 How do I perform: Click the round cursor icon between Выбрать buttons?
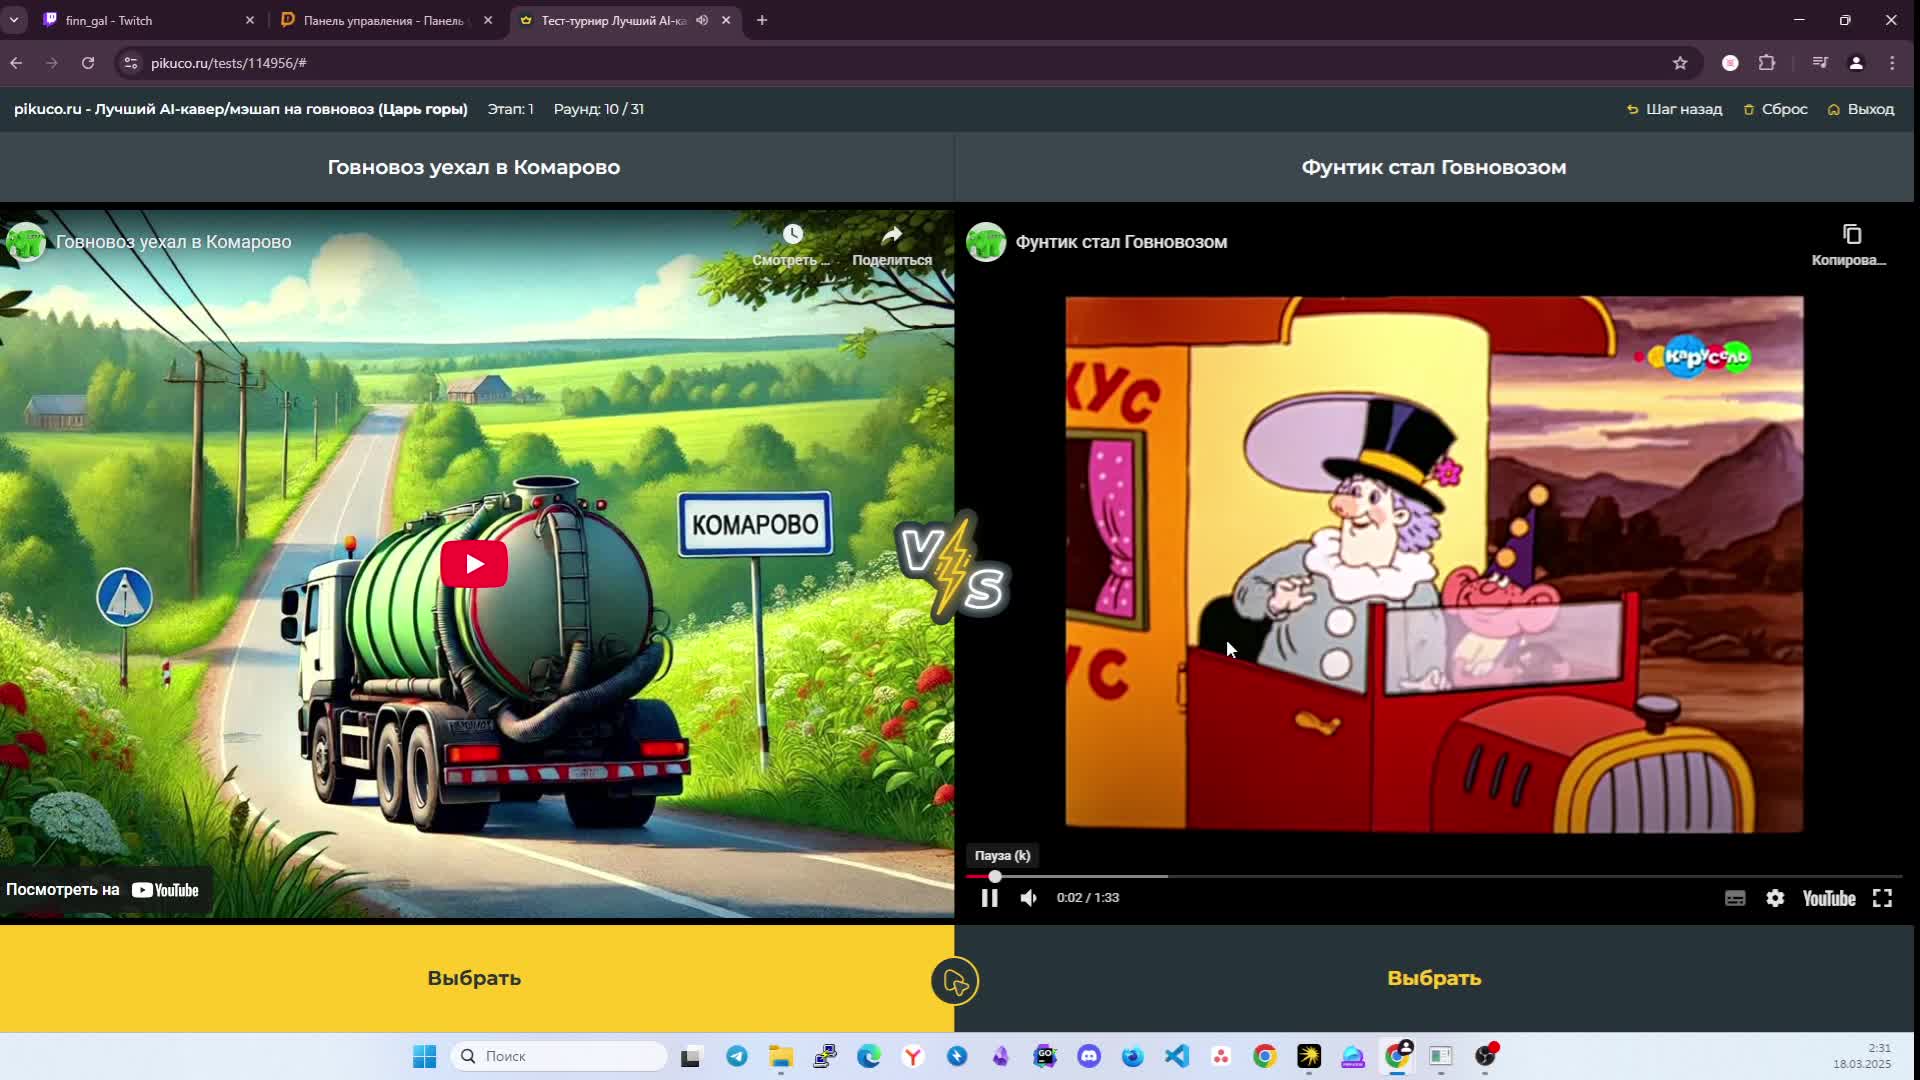tap(955, 981)
